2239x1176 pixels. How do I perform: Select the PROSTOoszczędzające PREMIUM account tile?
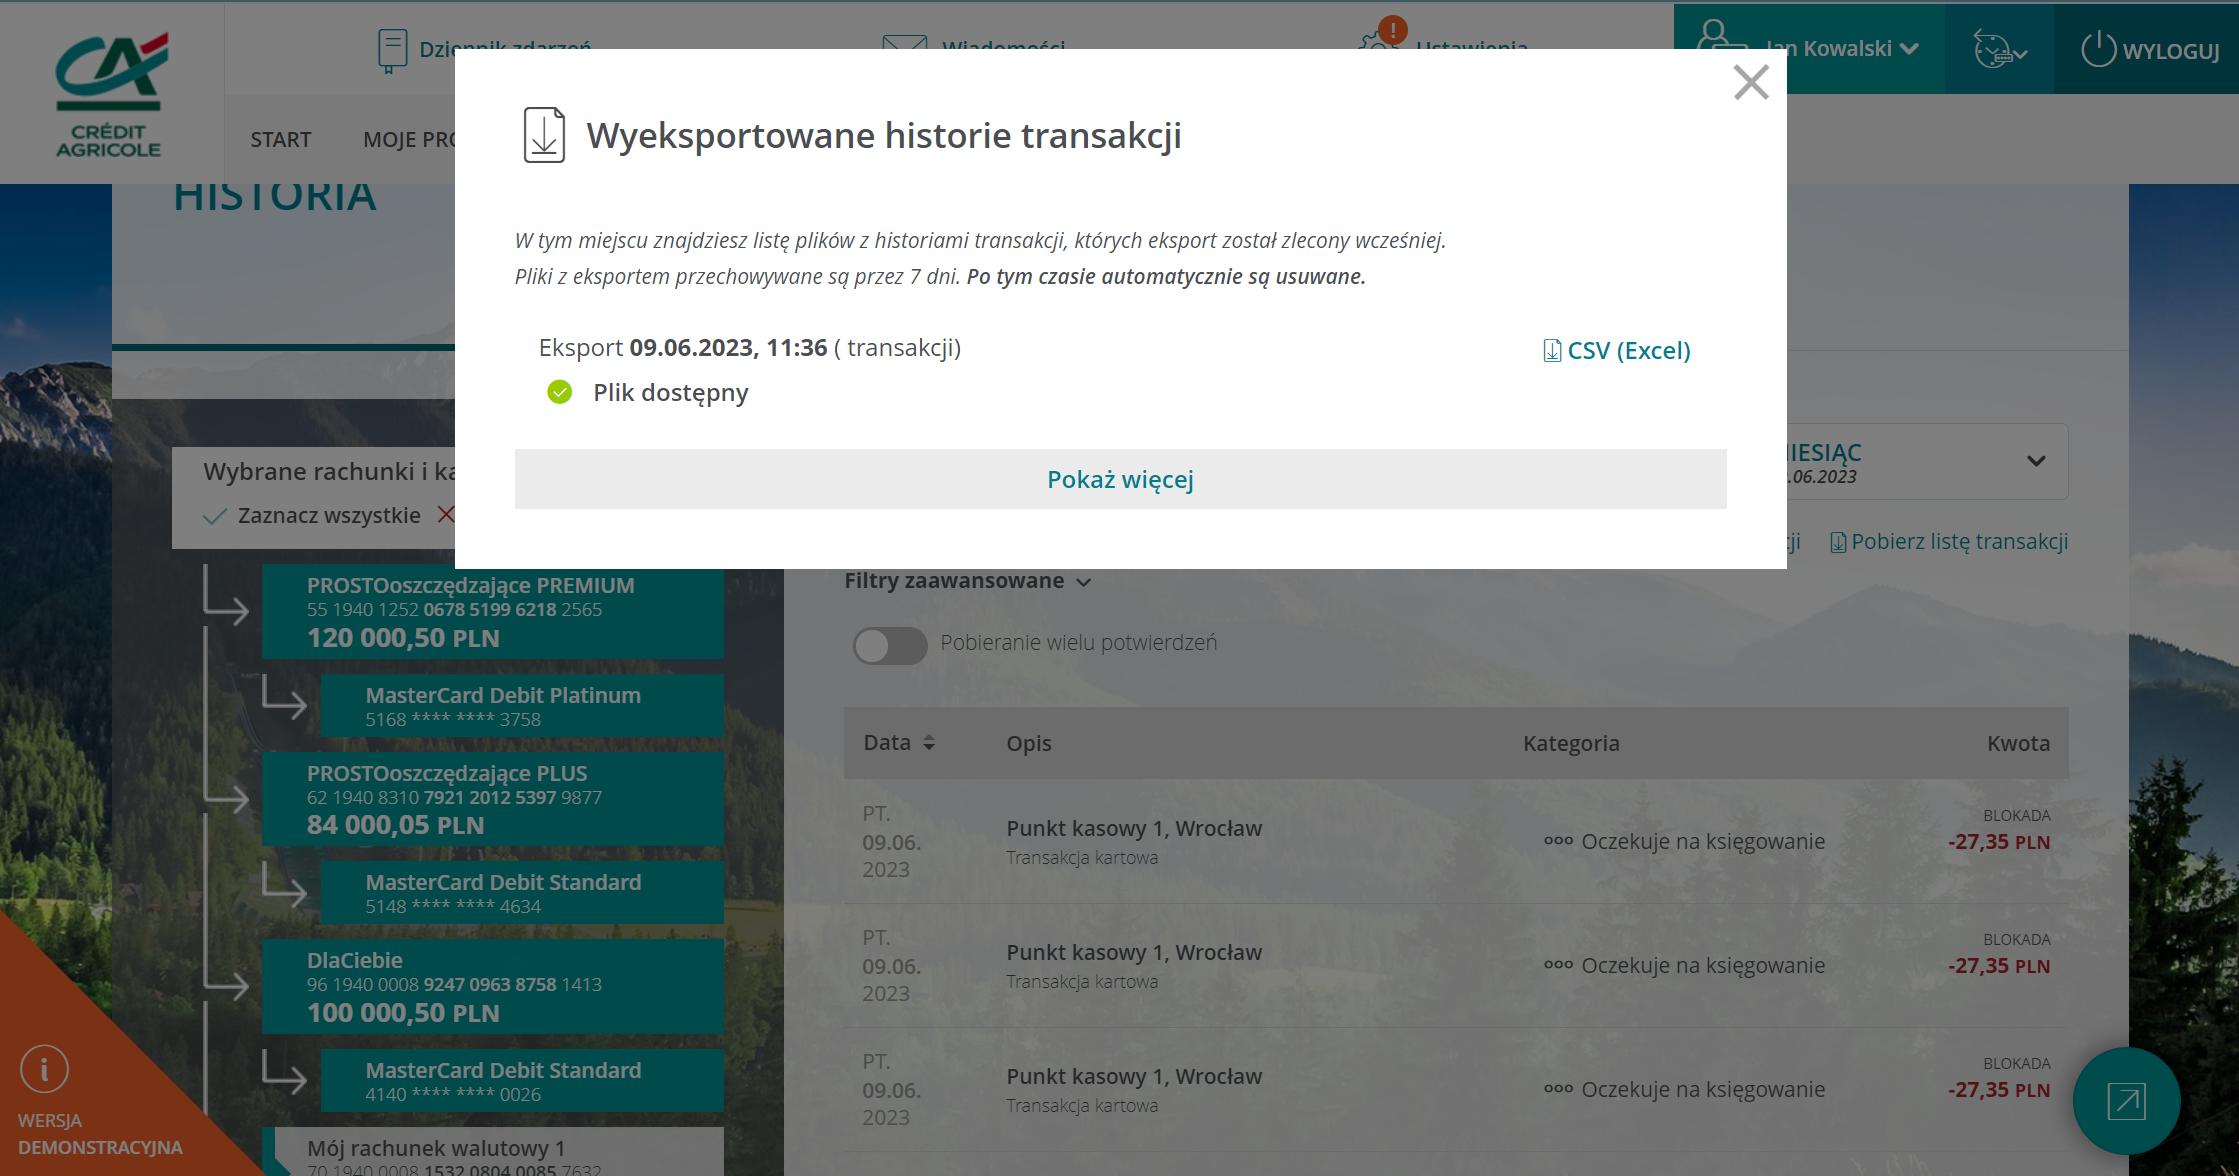click(492, 612)
